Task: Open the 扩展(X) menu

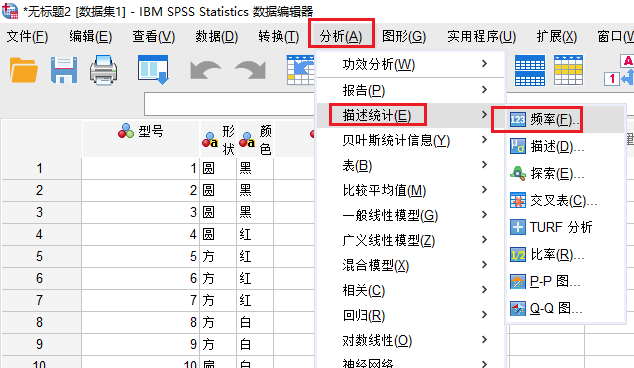Action: tap(556, 37)
